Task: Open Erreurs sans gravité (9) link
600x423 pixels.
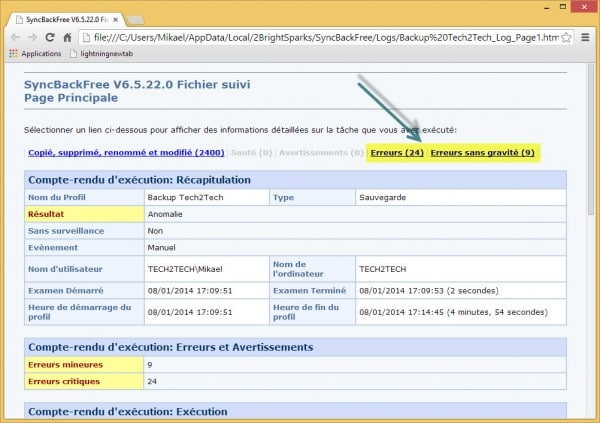Action: [x=483, y=153]
